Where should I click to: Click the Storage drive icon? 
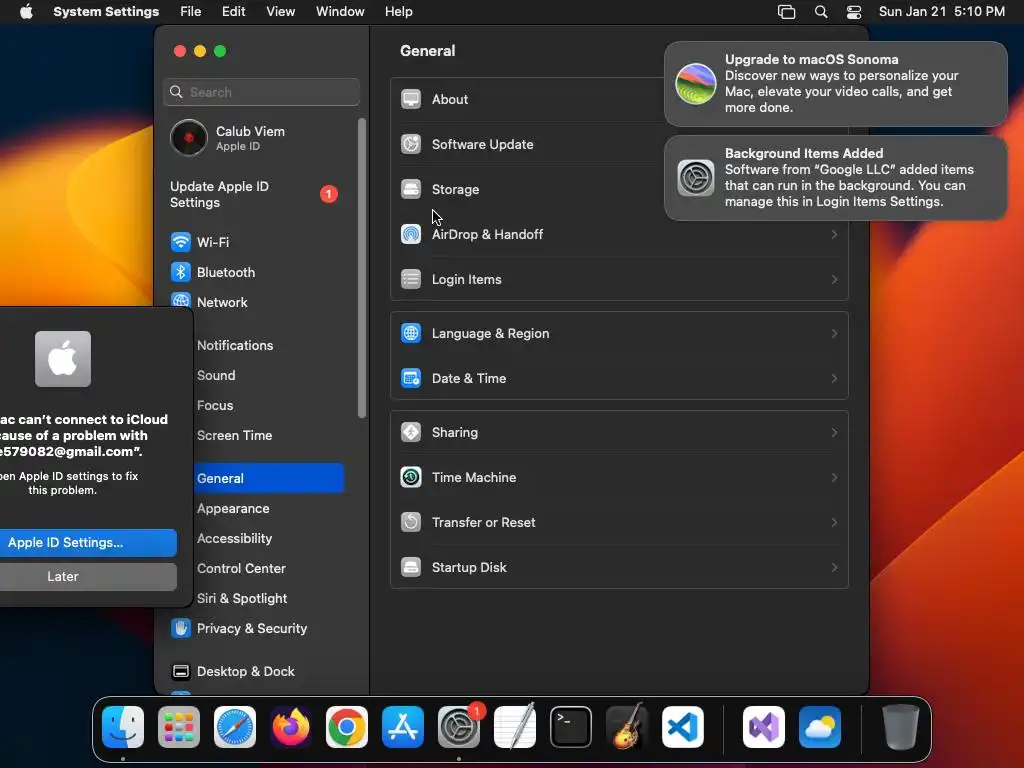[411, 189]
